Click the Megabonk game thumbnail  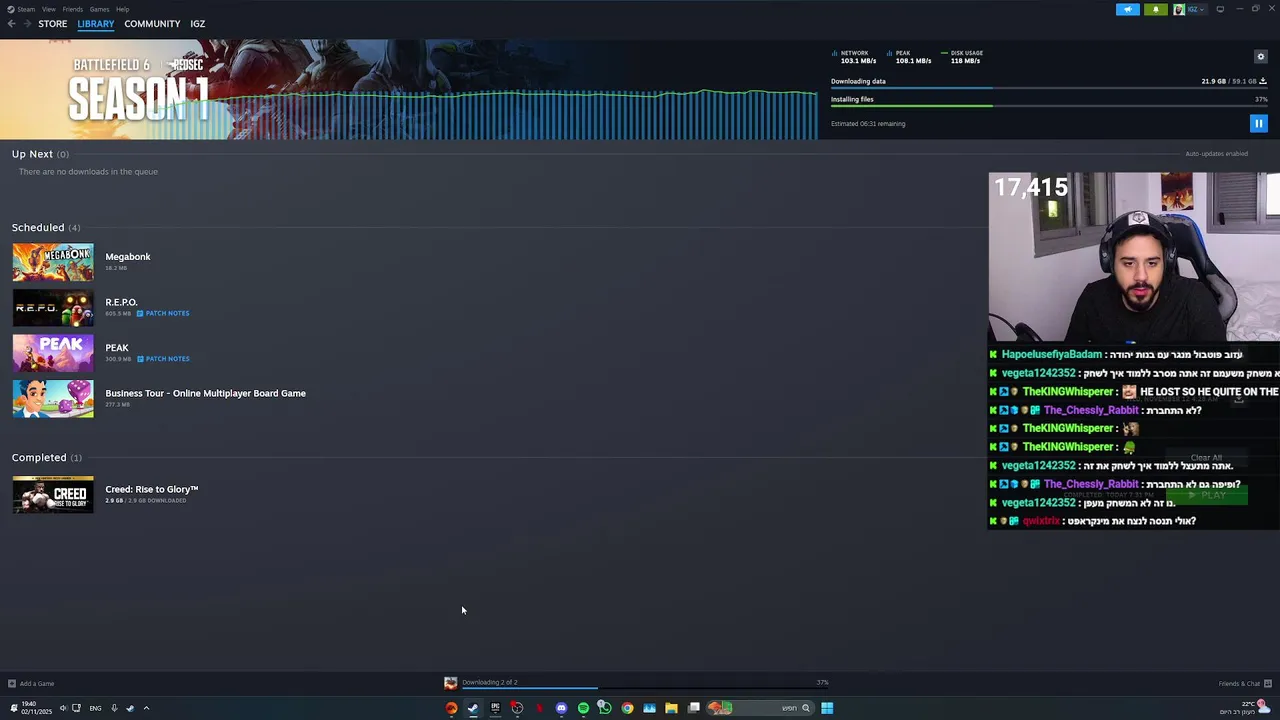coord(53,262)
